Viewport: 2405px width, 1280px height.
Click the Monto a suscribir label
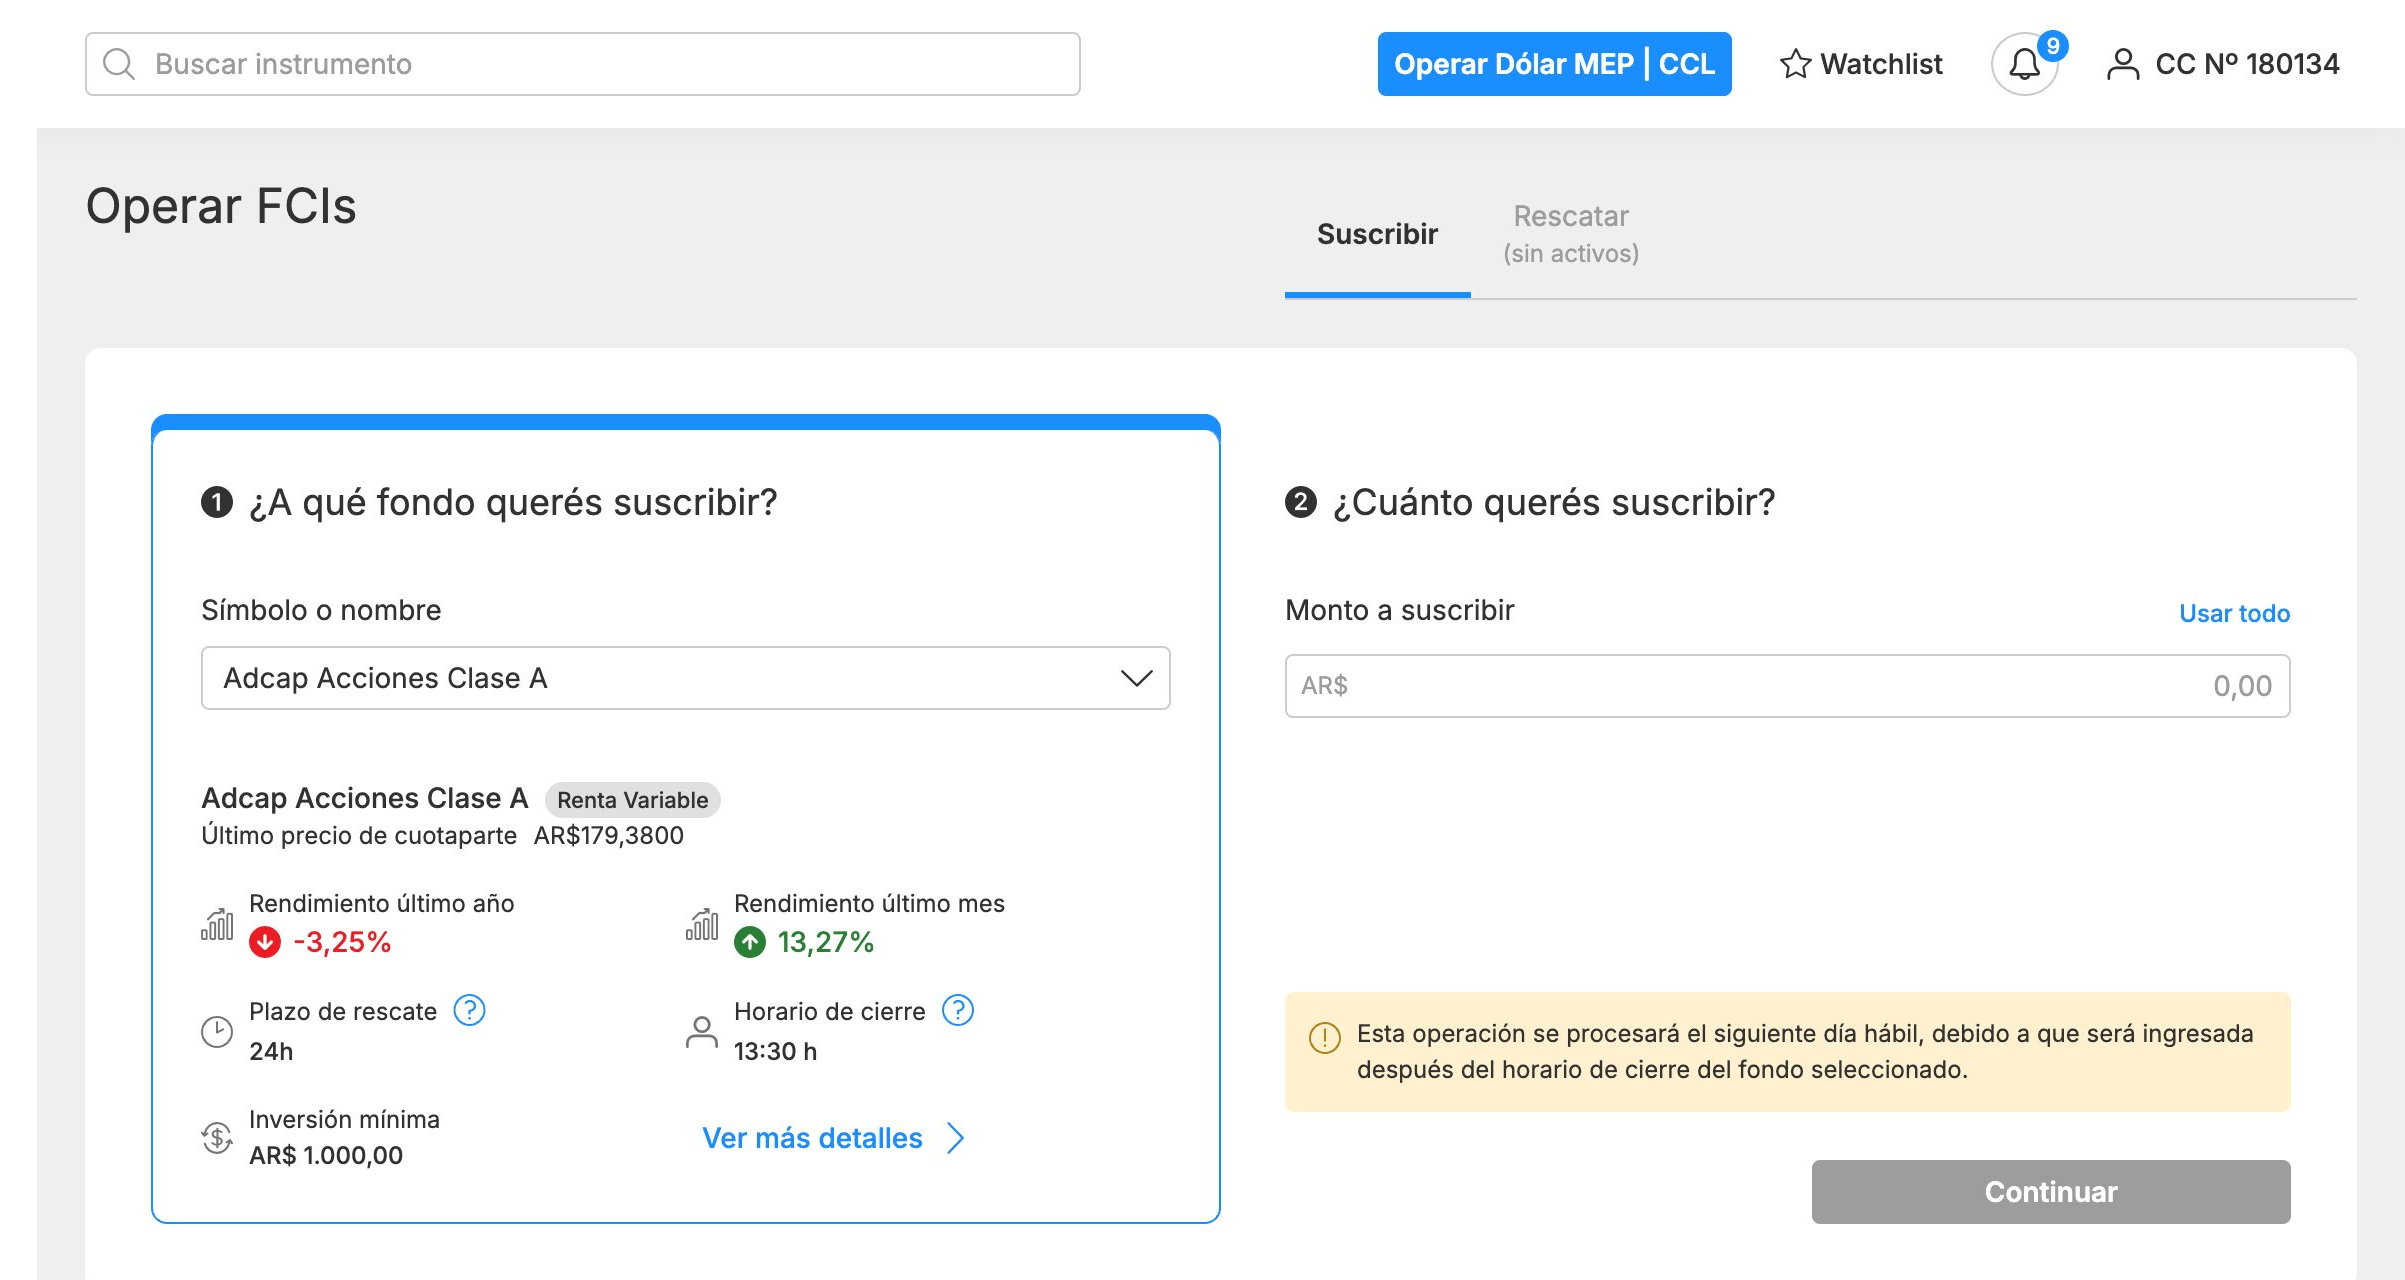1399,610
